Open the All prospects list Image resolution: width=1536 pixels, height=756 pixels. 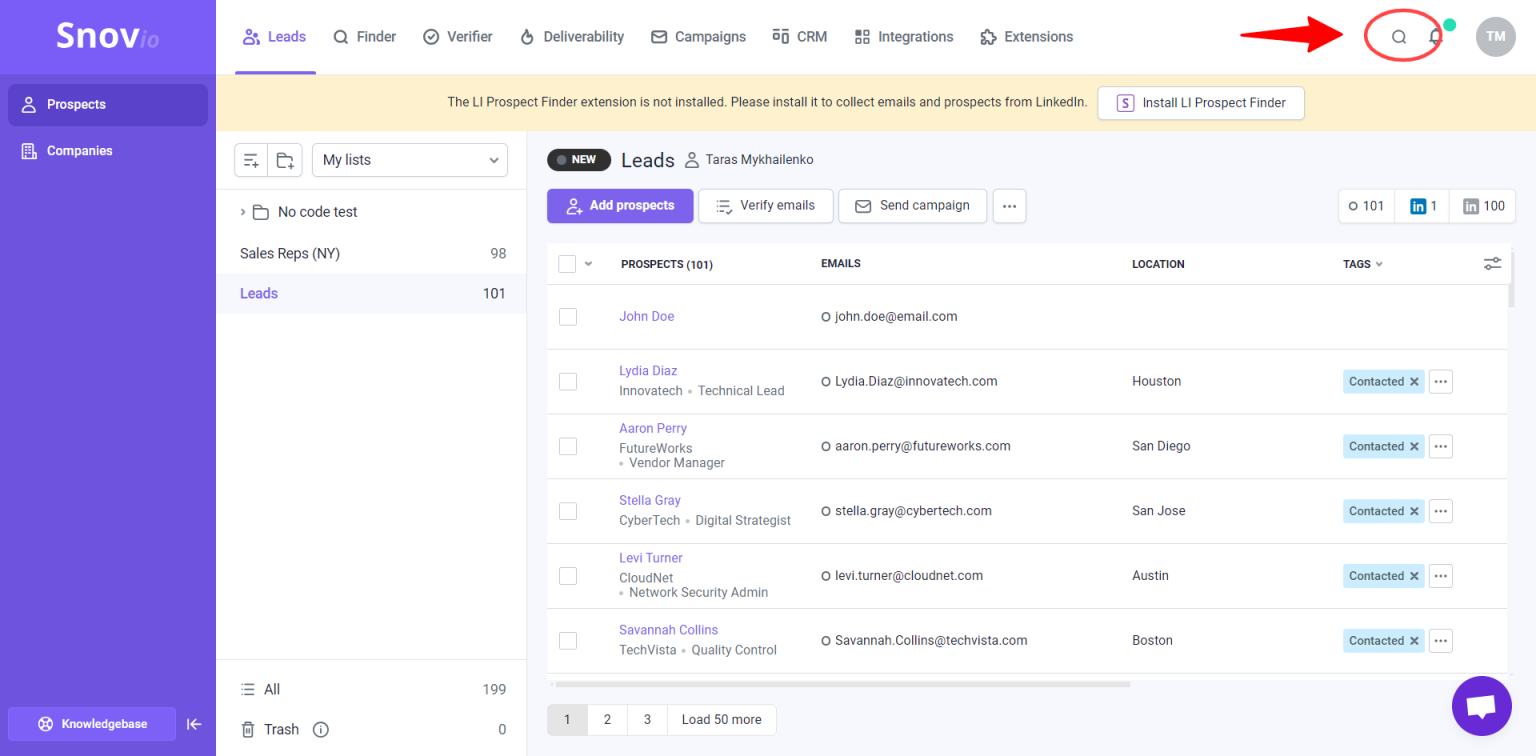[371, 690]
